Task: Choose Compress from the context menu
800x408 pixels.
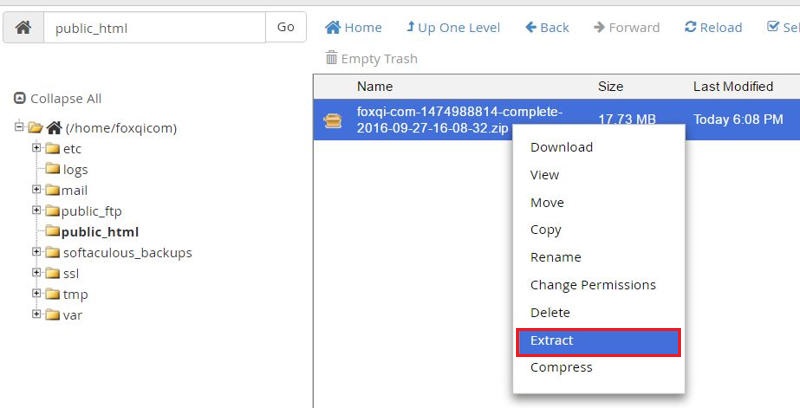Action: (561, 368)
